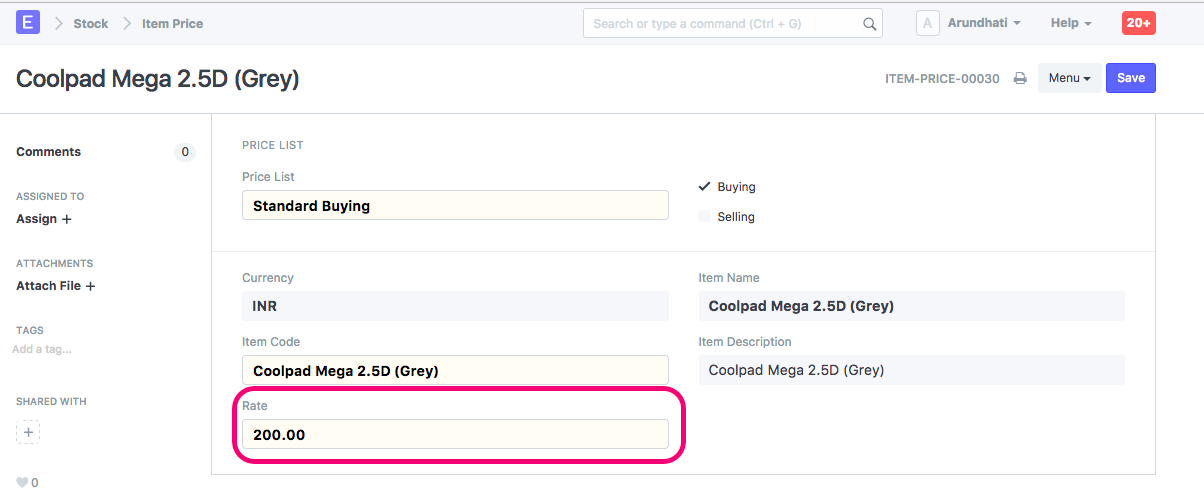The height and width of the screenshot is (496, 1204).
Task: Expand the Menu dropdown
Action: click(x=1069, y=78)
